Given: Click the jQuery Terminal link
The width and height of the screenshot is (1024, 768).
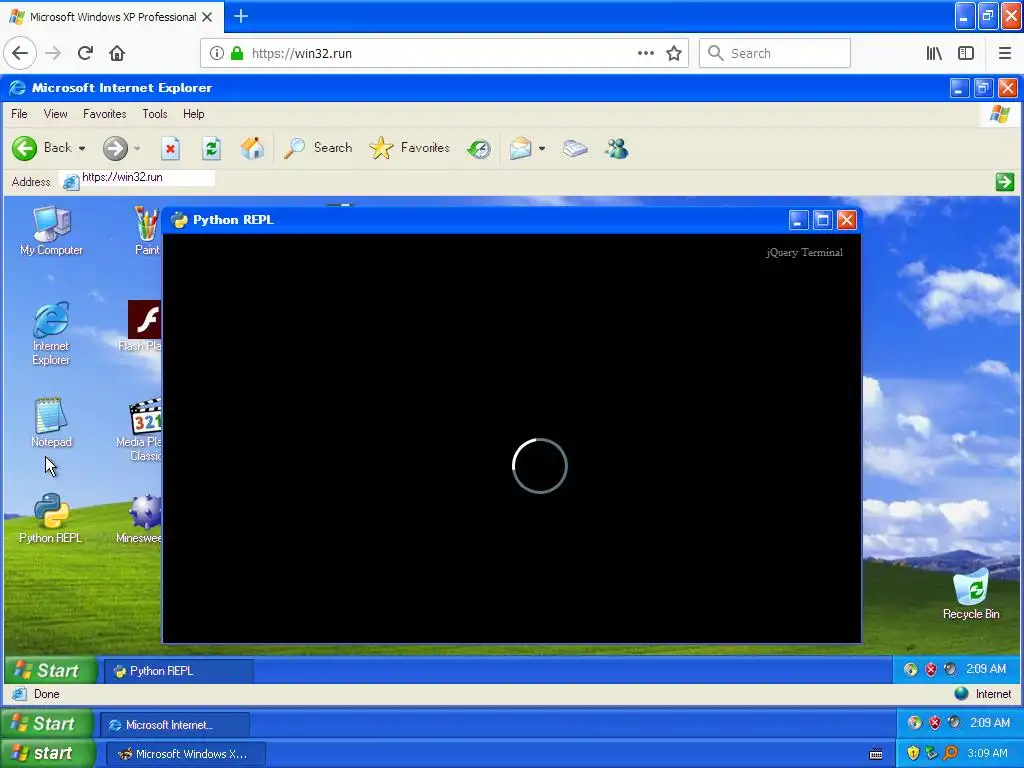Looking at the screenshot, I should (804, 252).
